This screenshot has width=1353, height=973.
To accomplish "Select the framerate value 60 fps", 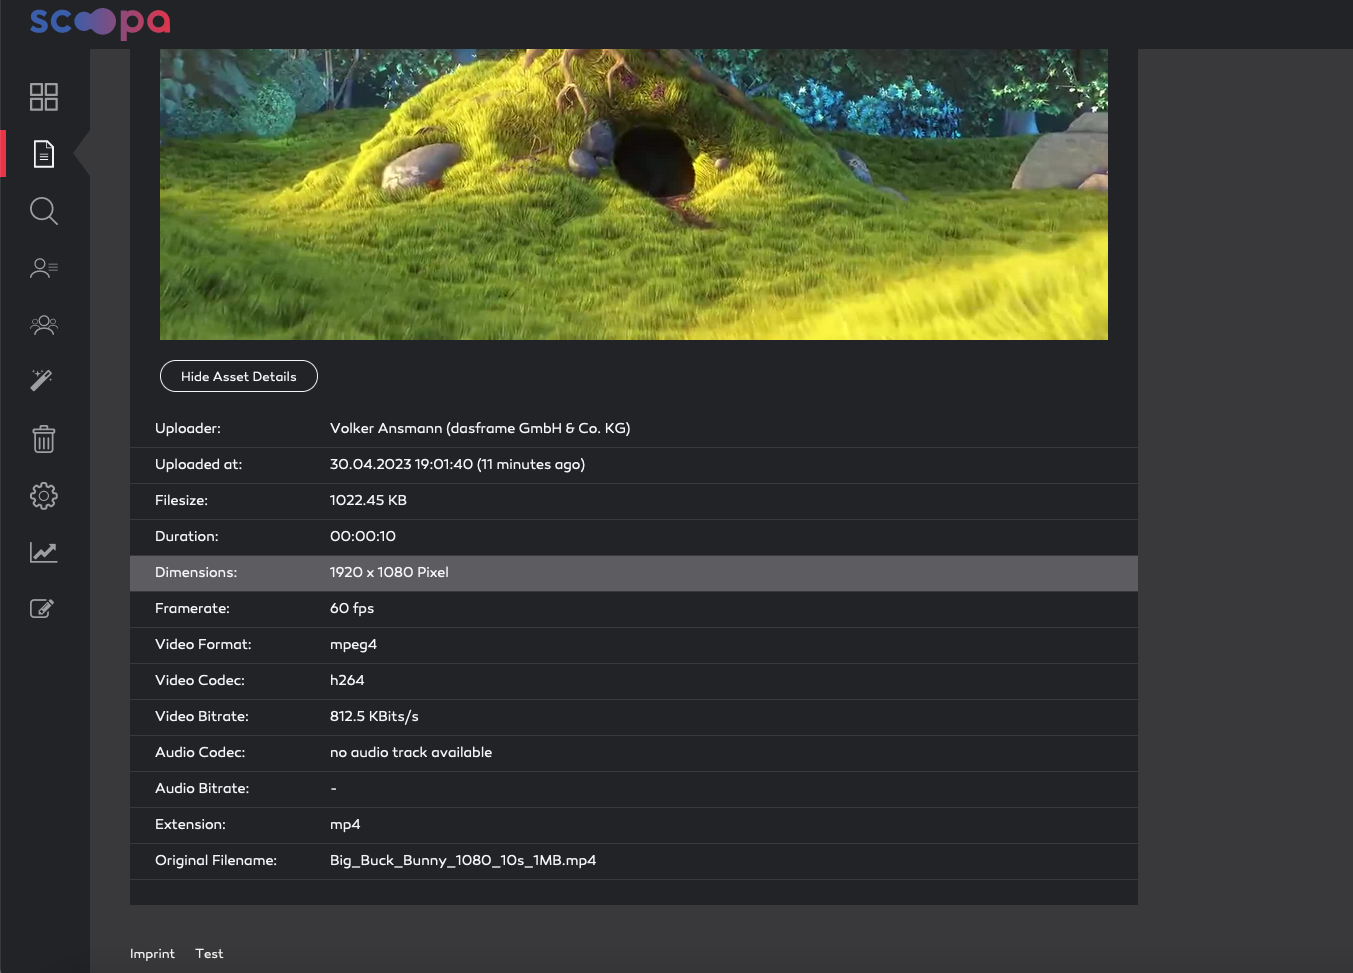I will (x=352, y=608).
